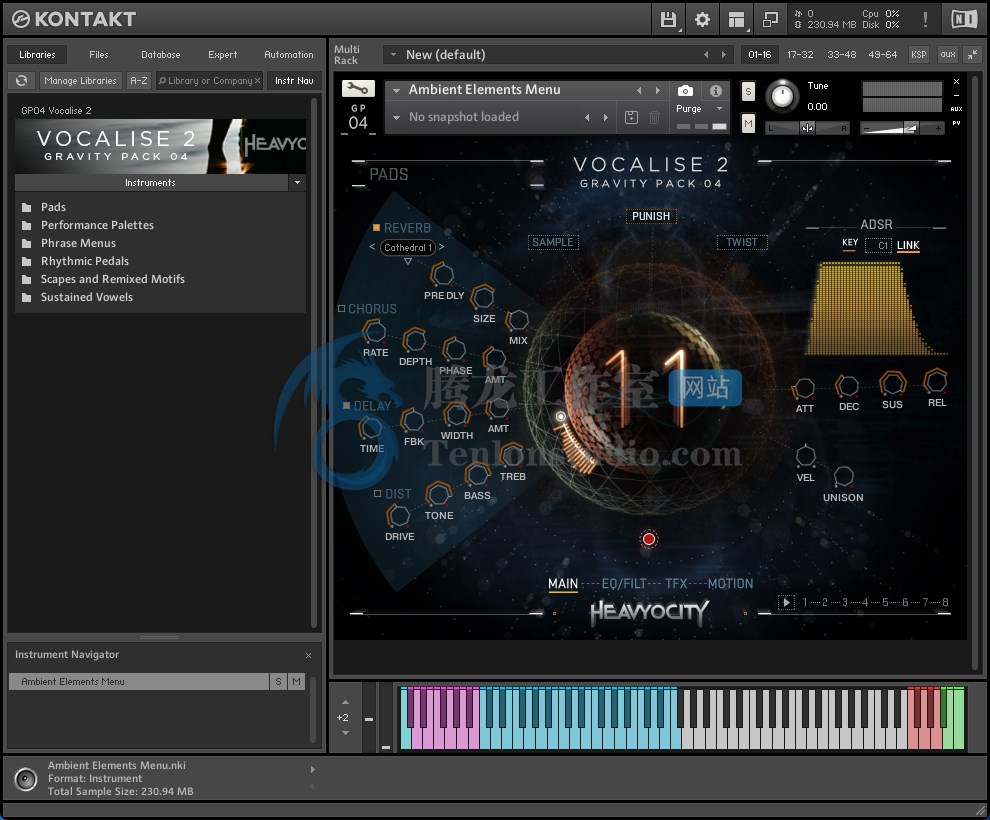Show rack page 17-32

800,55
